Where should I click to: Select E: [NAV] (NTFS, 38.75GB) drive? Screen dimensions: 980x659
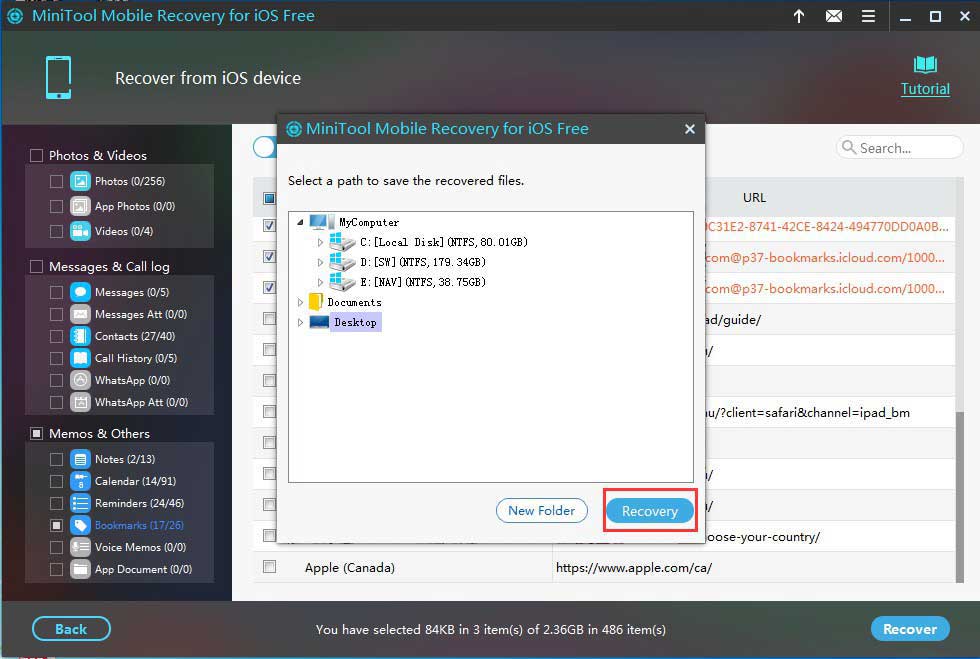point(422,282)
